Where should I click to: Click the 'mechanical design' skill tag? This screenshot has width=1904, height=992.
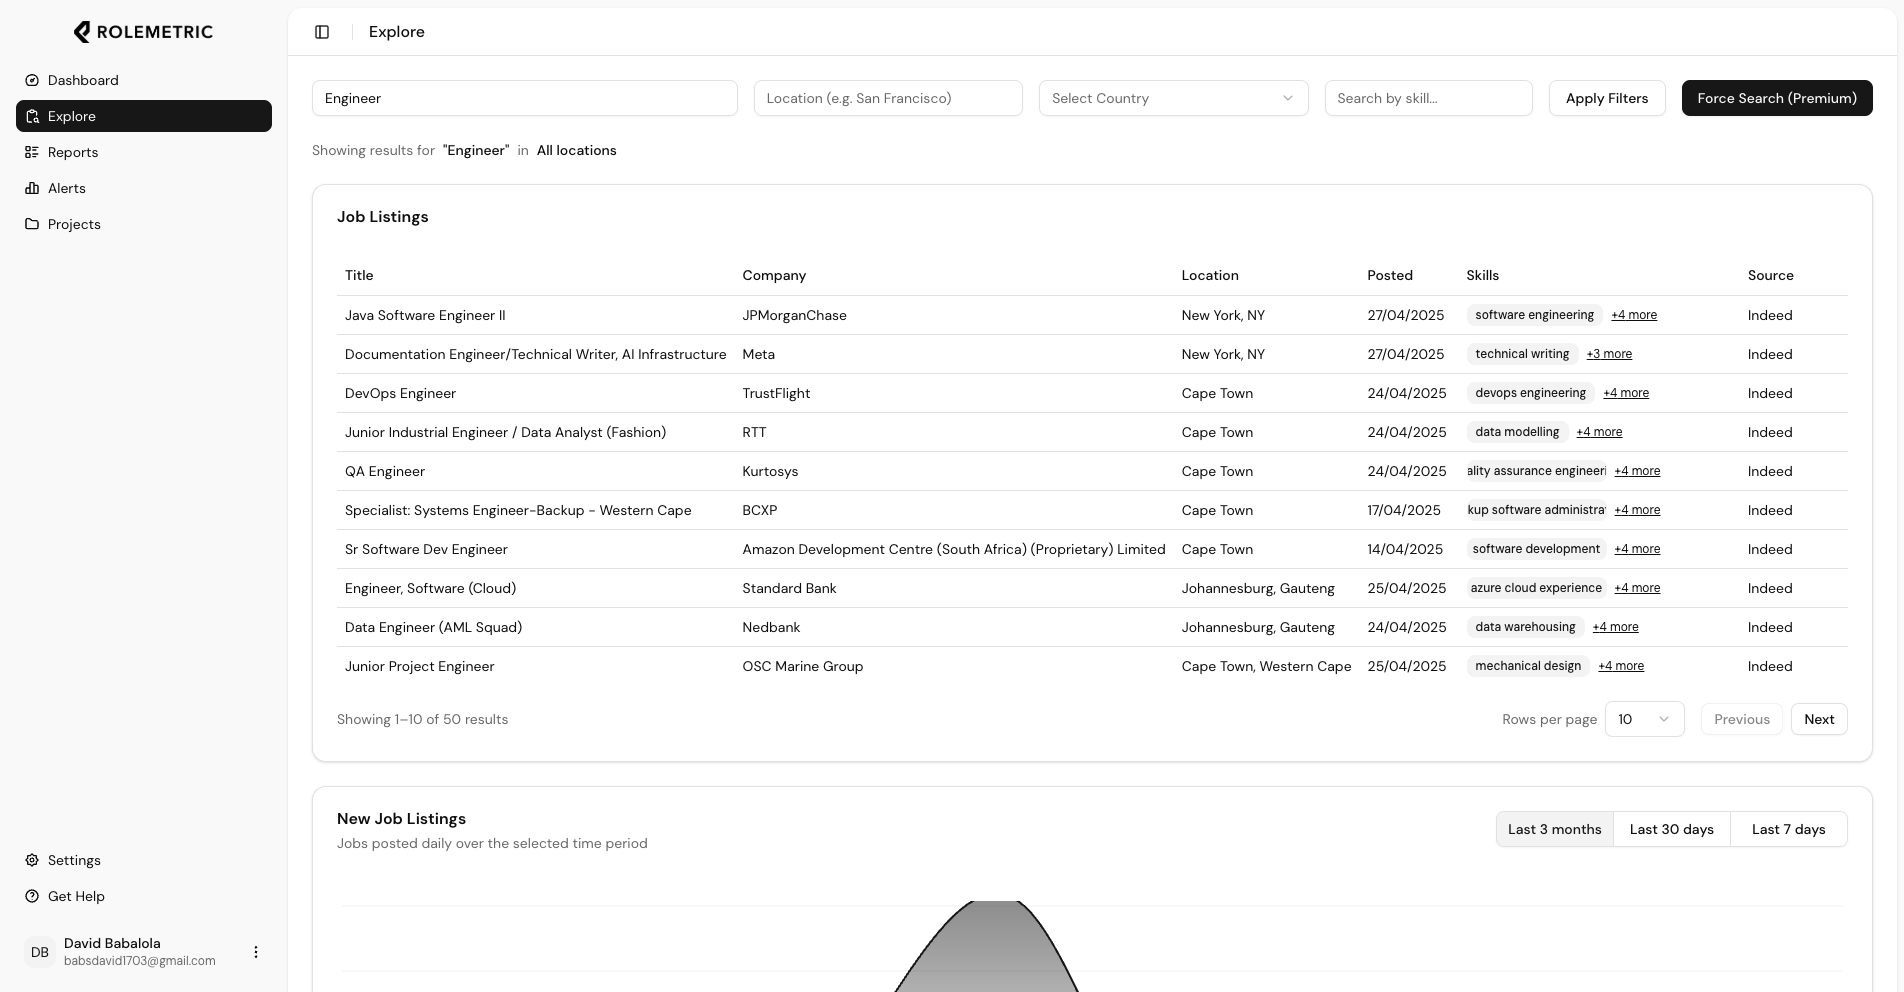(1528, 666)
